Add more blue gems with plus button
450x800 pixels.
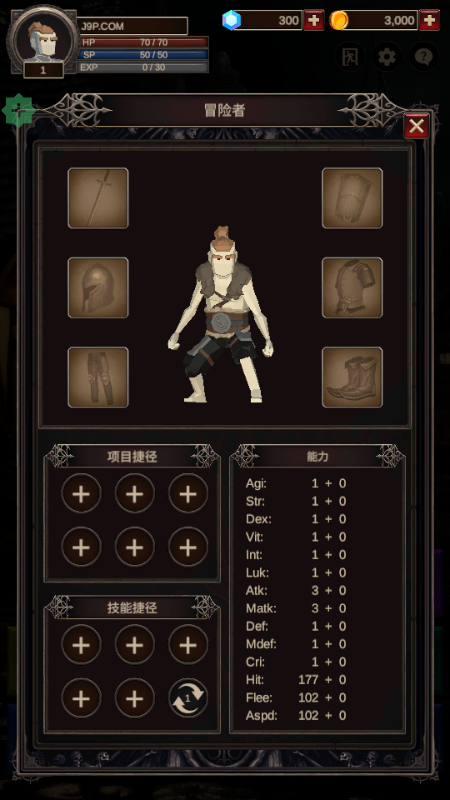pyautogui.click(x=314, y=20)
